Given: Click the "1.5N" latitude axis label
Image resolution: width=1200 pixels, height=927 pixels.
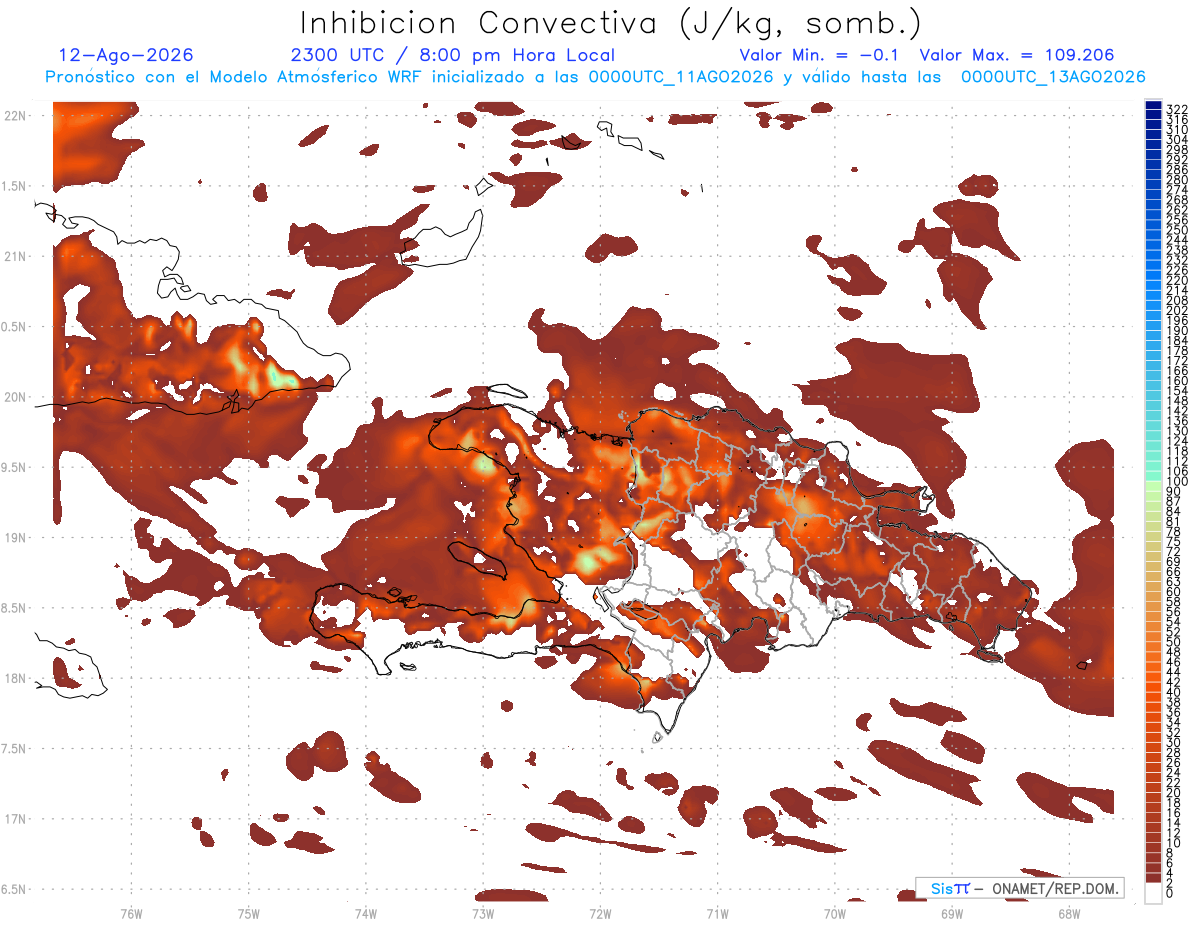Looking at the screenshot, I should [14, 186].
